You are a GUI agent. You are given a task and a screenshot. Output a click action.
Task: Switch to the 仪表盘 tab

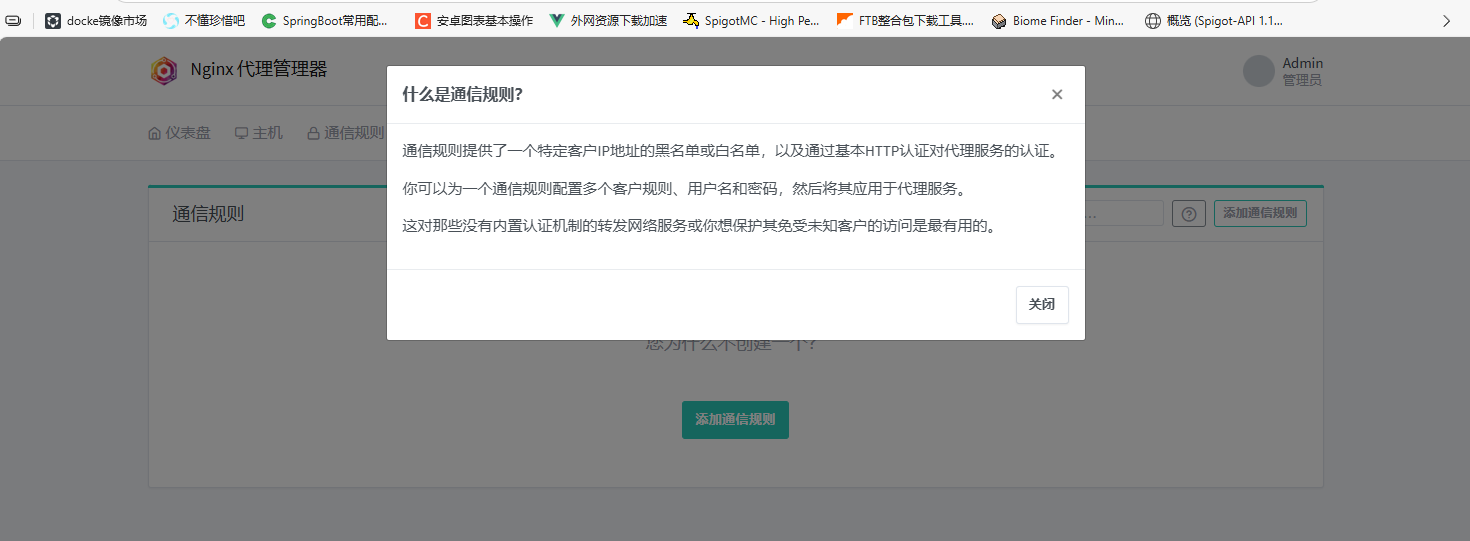pyautogui.click(x=179, y=133)
